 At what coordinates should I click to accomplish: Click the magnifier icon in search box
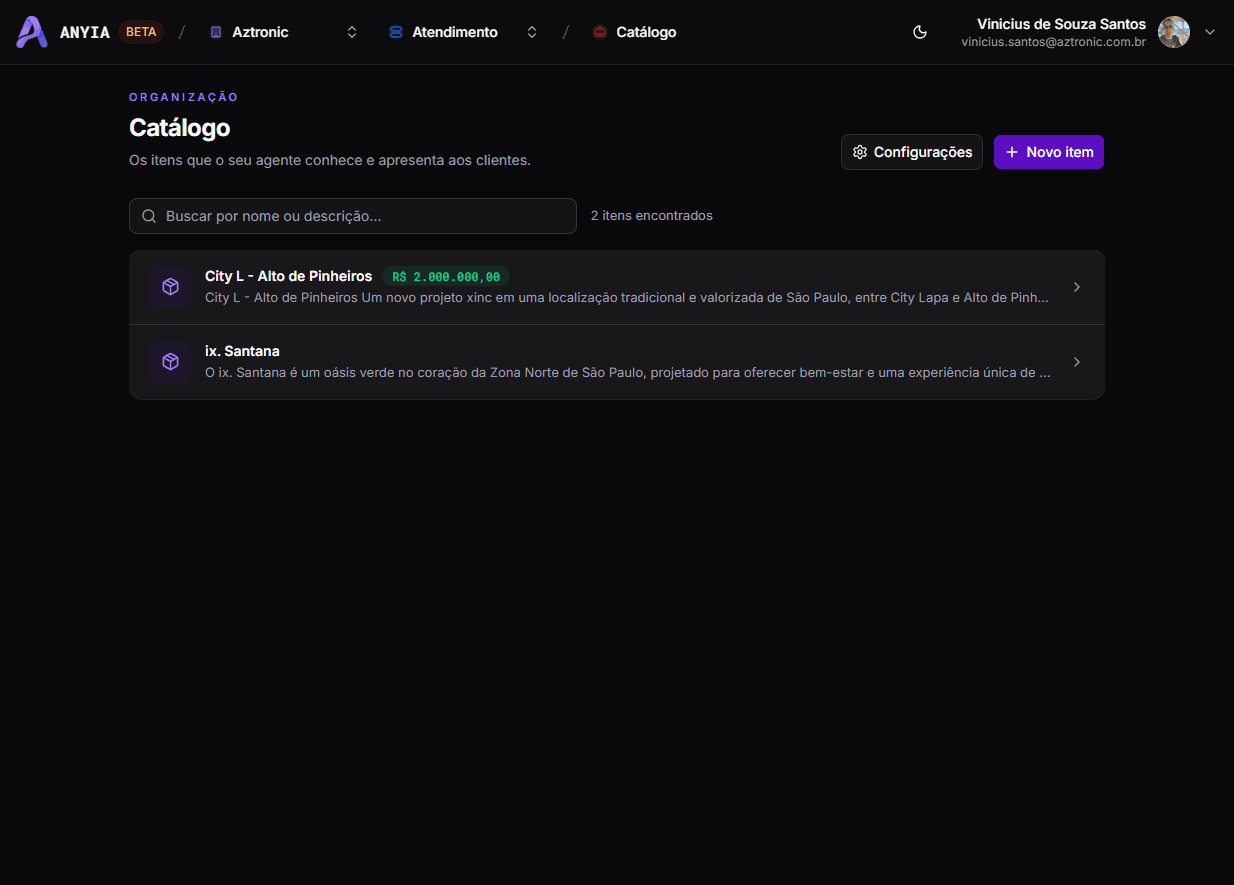coord(149,216)
